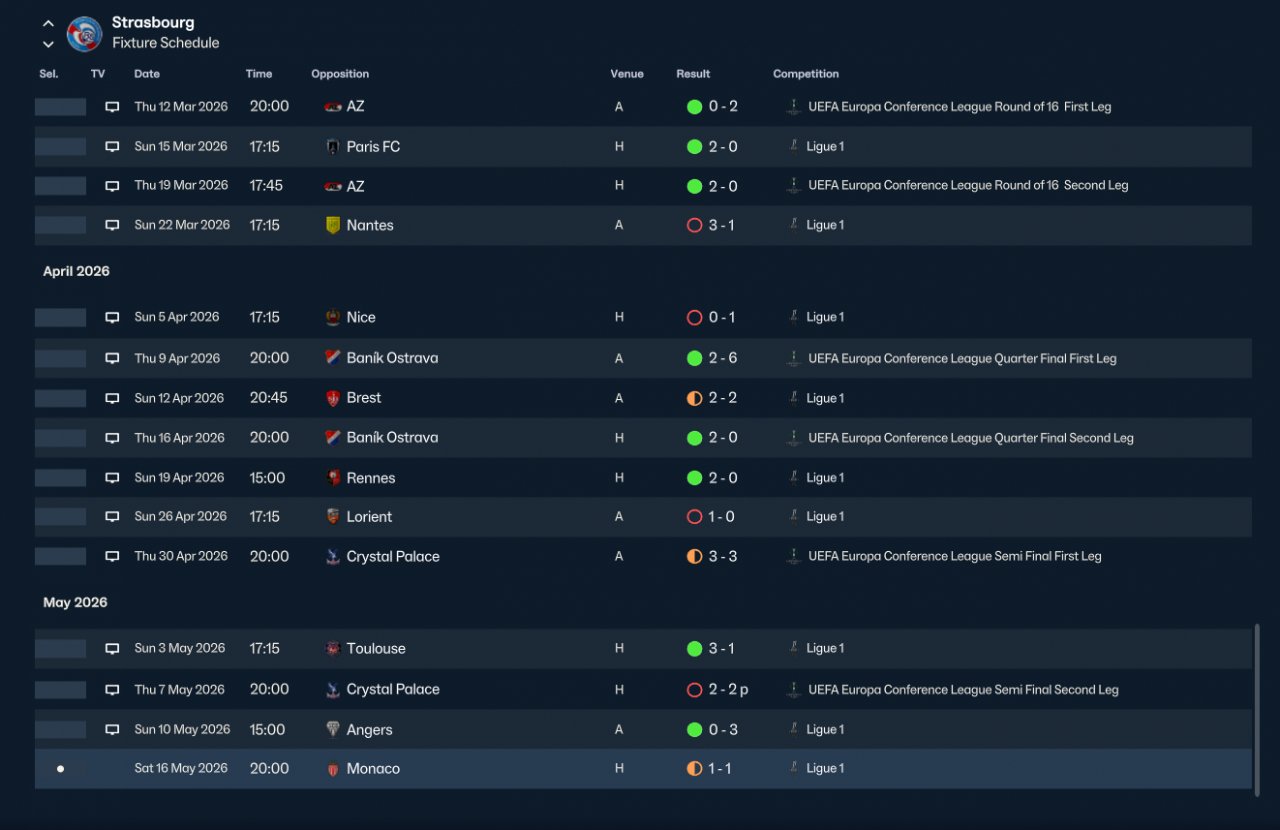Sort by the Competition column header

[806, 74]
